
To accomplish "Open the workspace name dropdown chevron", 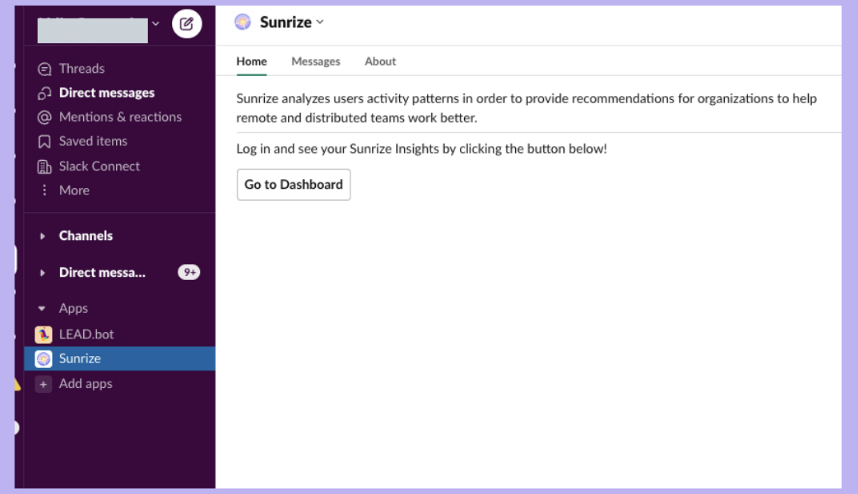I will (x=156, y=24).
